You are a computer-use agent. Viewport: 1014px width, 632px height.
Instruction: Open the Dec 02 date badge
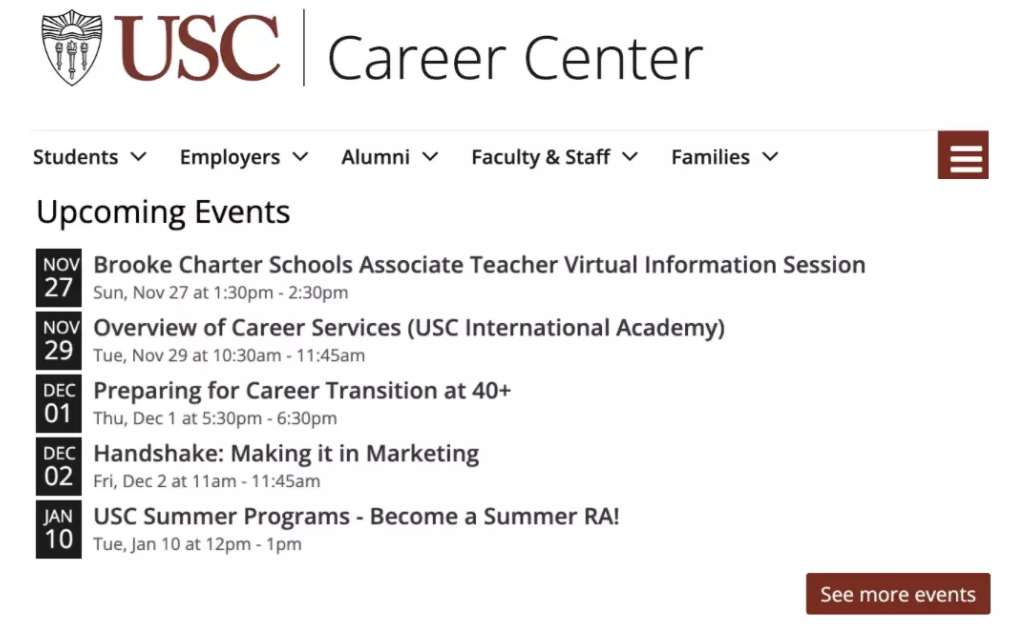point(59,466)
